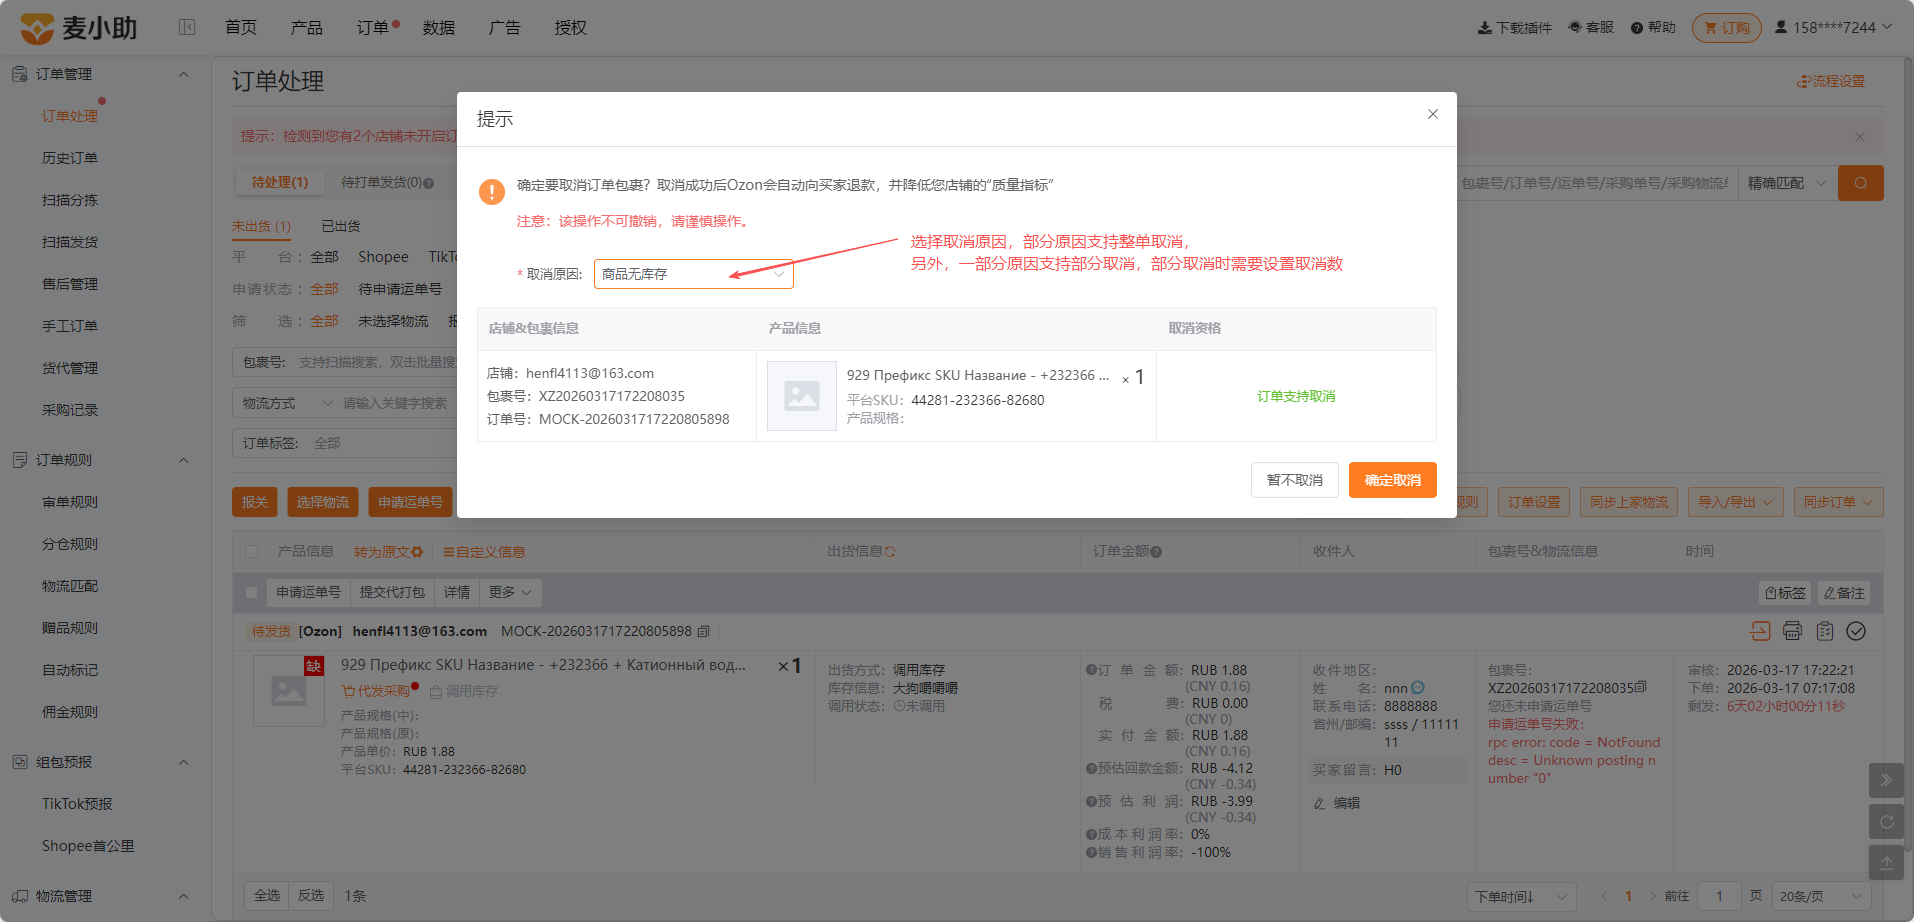The height and width of the screenshot is (922, 1914).
Task: Click the 选择物流 button
Action: [x=323, y=502]
